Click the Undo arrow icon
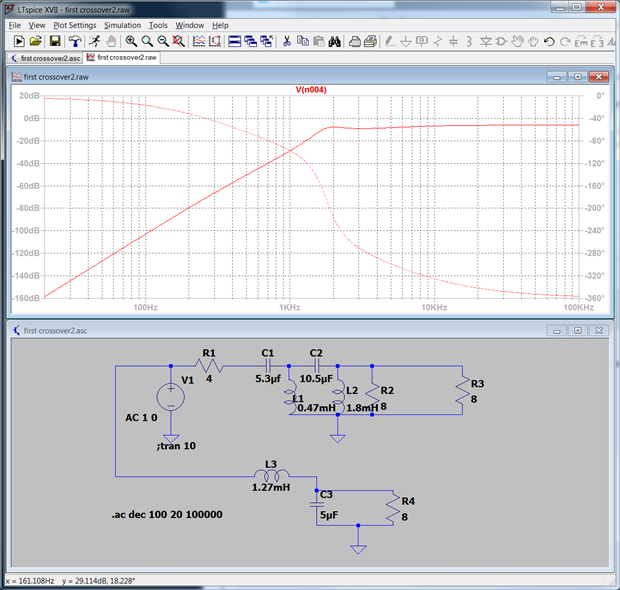 (x=548, y=41)
